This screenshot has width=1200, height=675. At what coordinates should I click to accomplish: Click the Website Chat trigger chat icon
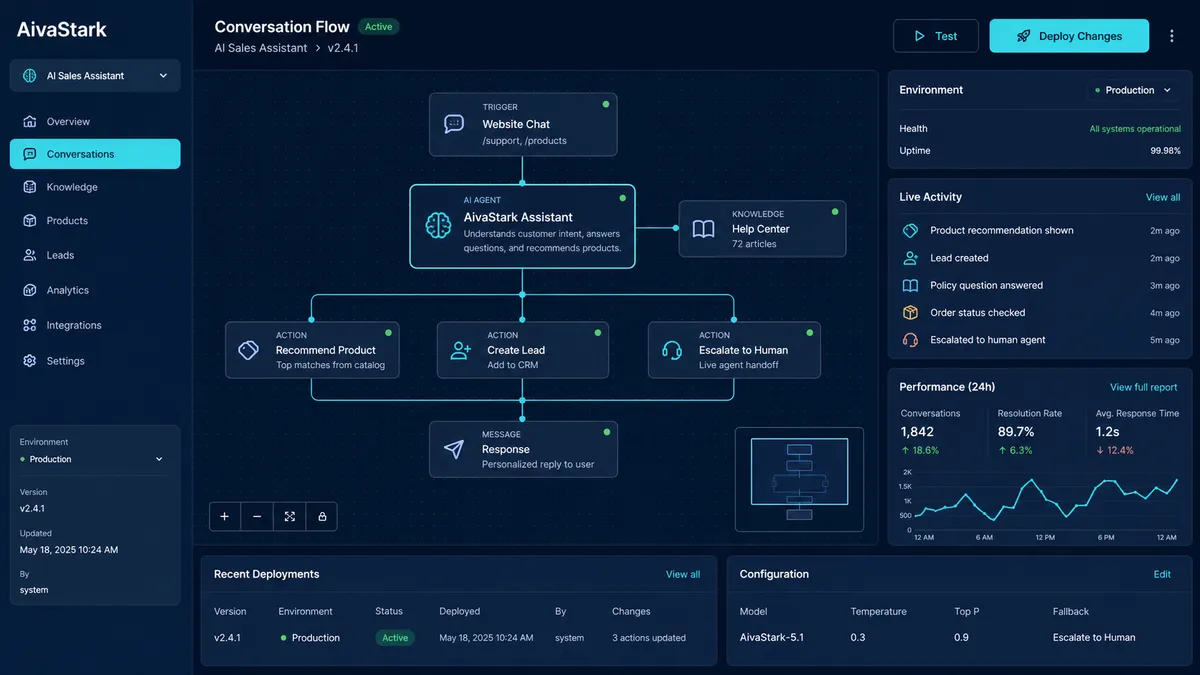454,124
